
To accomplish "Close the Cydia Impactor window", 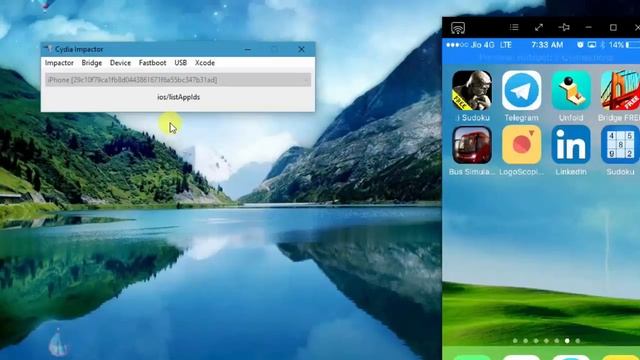I will tap(301, 49).
